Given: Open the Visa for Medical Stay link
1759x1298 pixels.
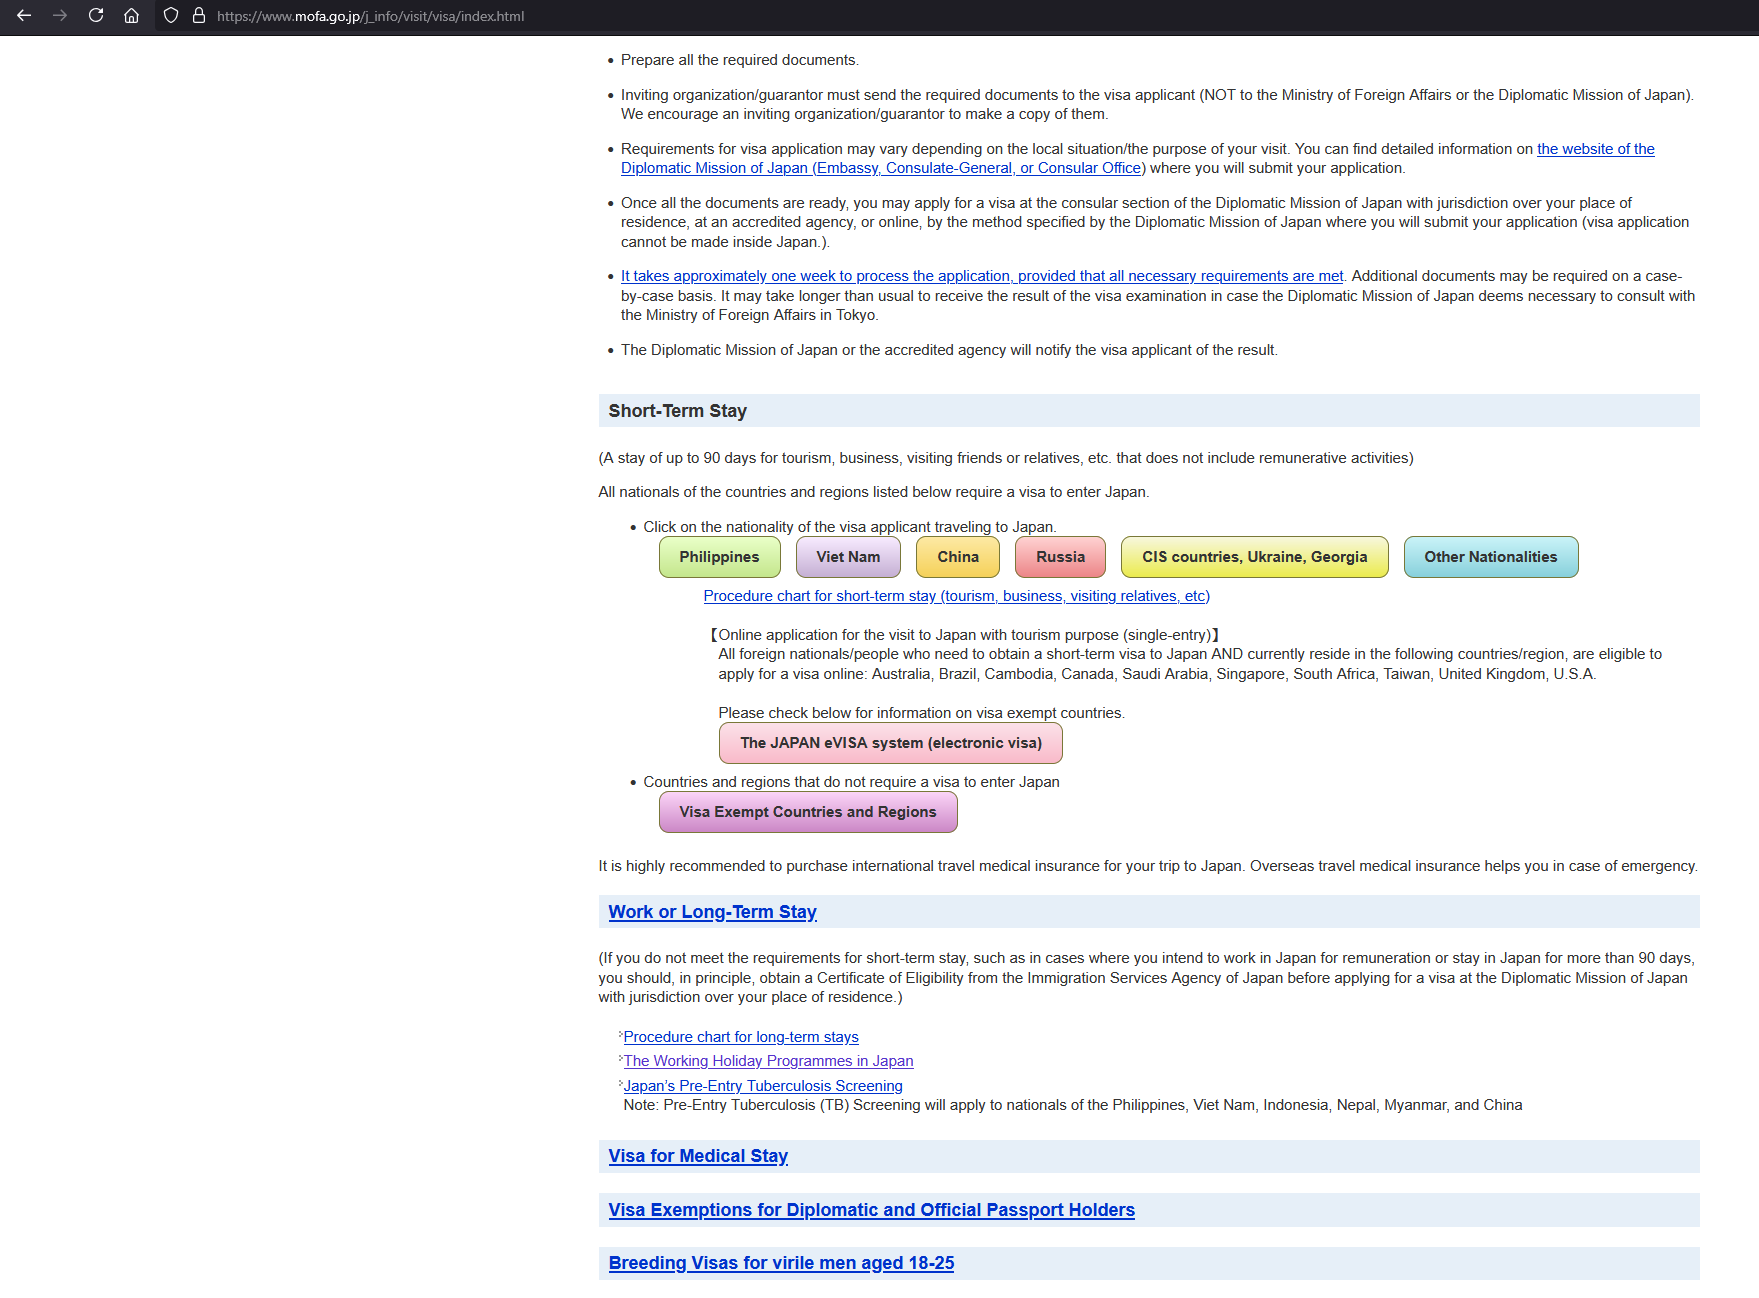Looking at the screenshot, I should tap(698, 1156).
